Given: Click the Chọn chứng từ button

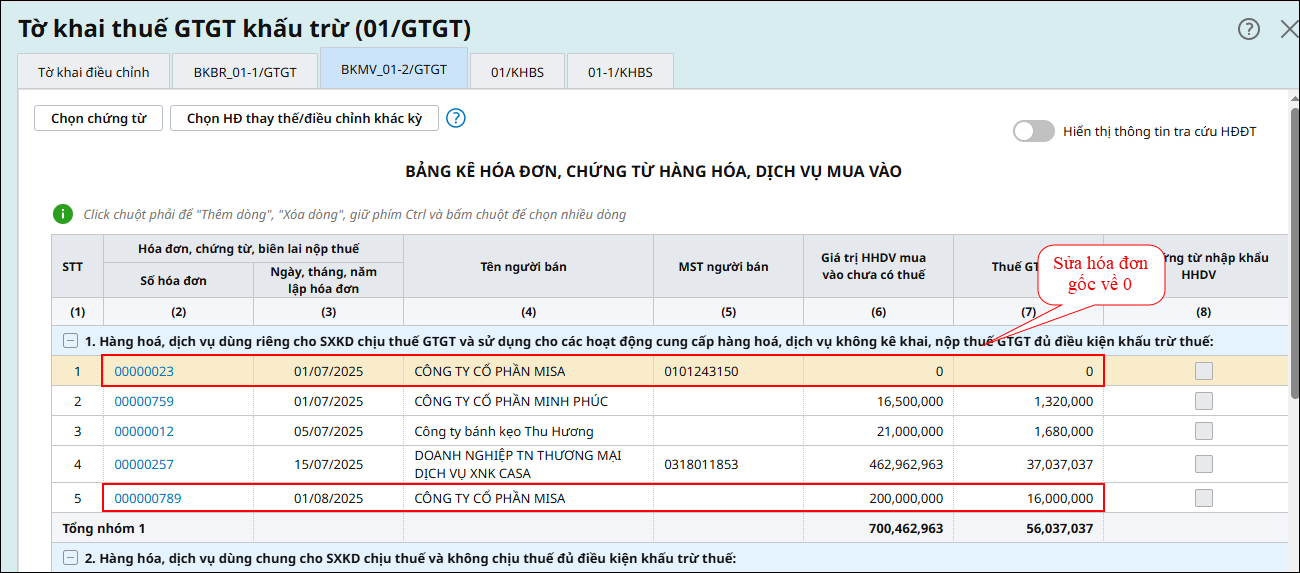Looking at the screenshot, I should pyautogui.click(x=98, y=118).
